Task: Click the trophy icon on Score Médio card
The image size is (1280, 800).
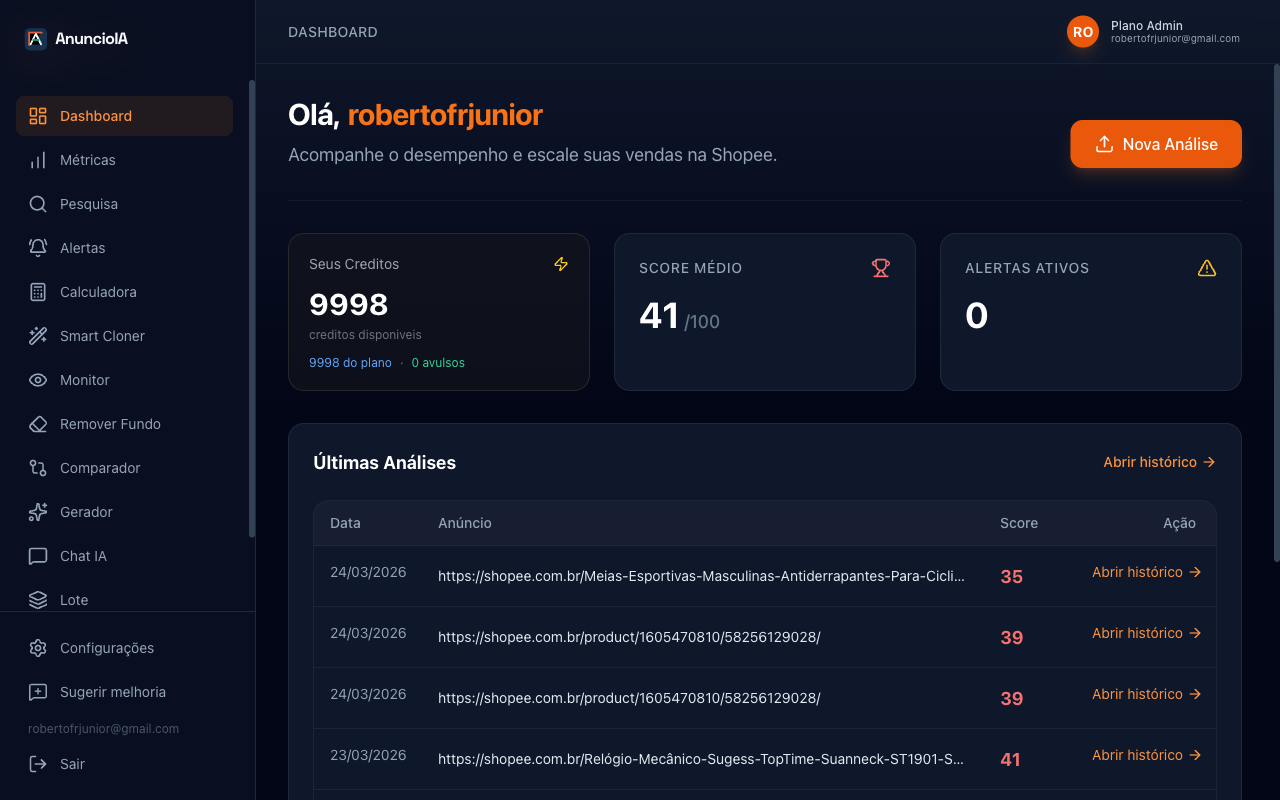Action: 880,268
